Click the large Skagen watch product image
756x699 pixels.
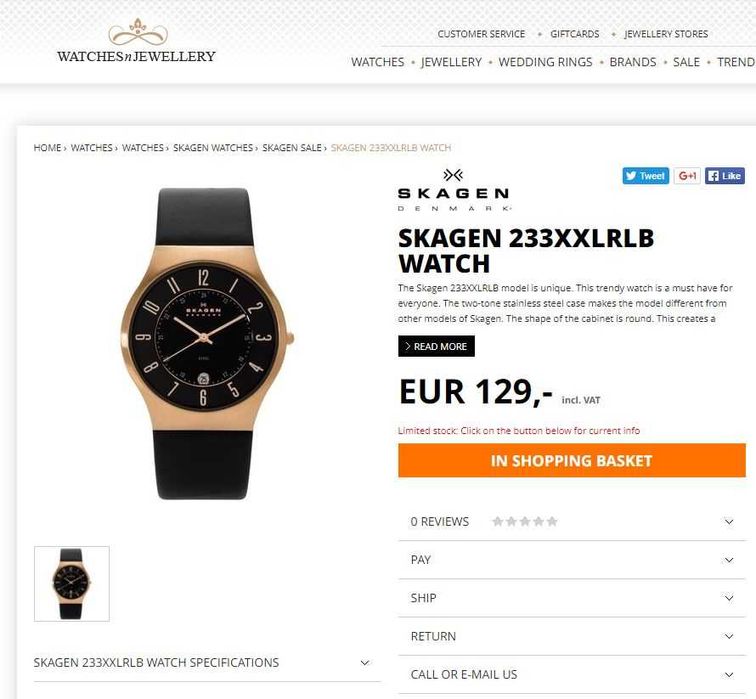[x=206, y=343]
